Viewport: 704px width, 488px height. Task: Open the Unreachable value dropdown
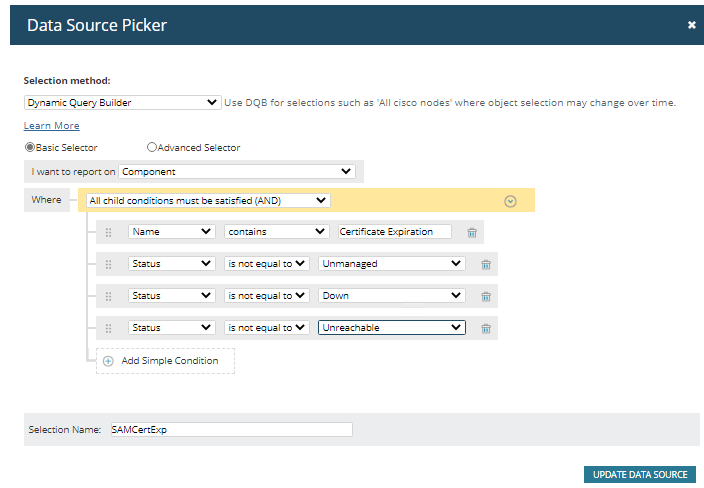point(391,327)
